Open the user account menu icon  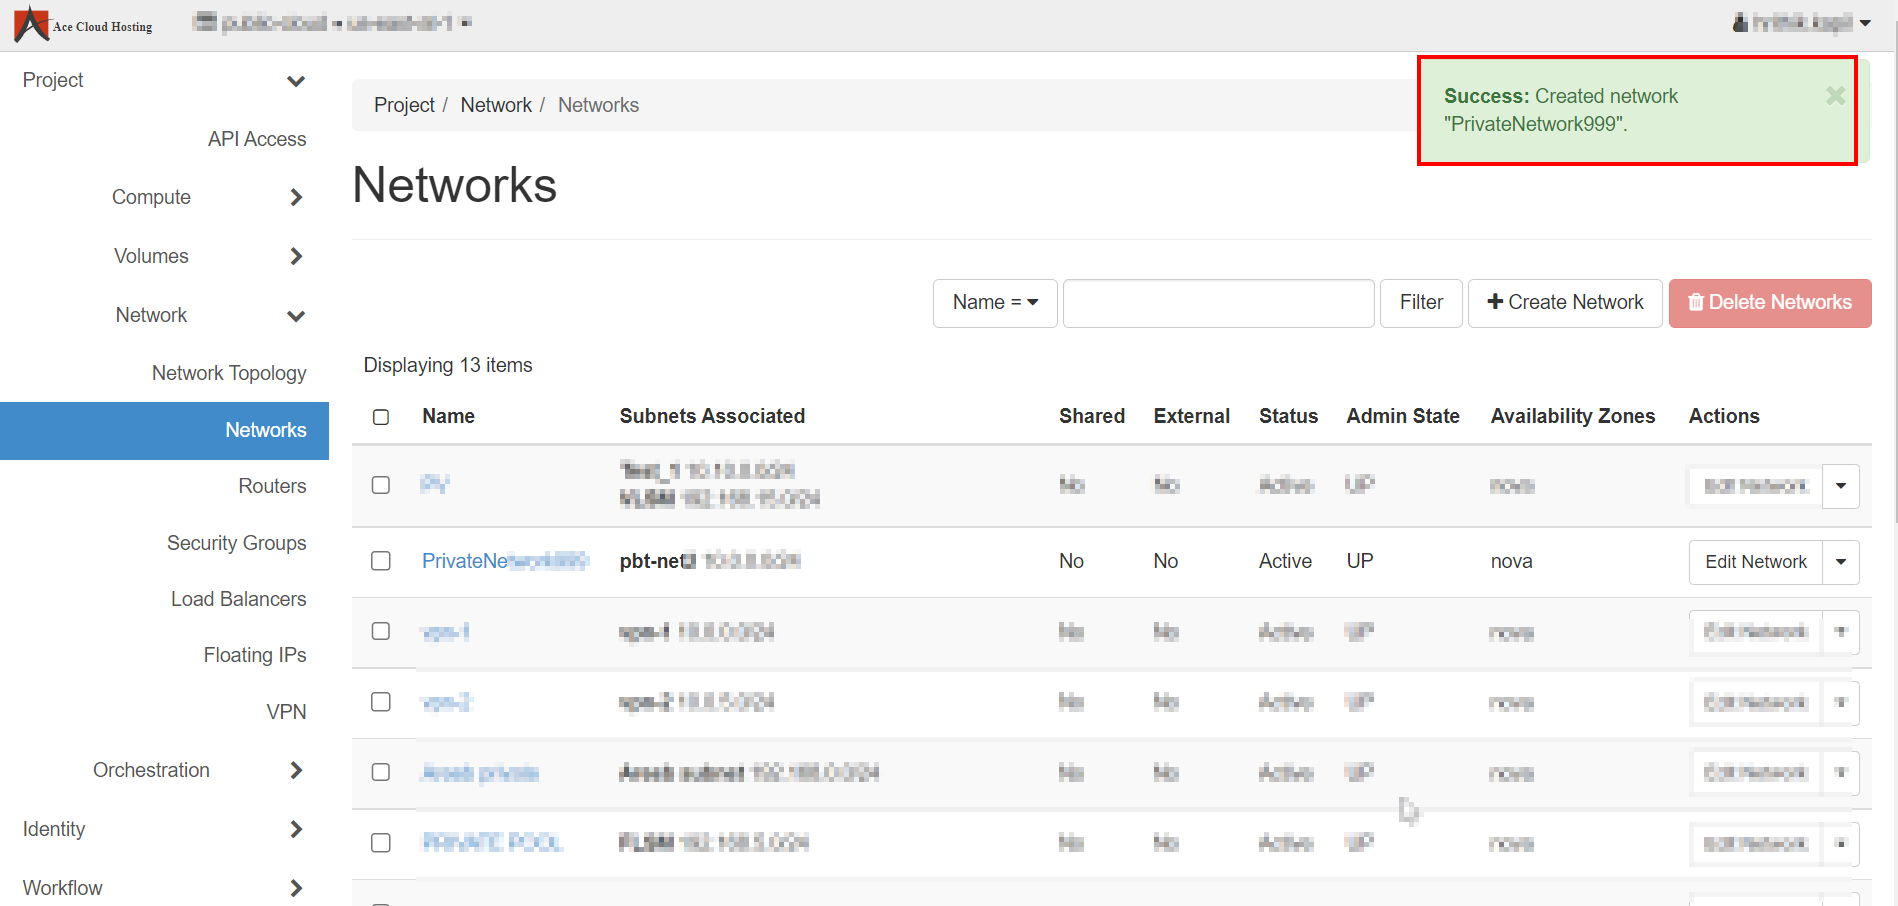1740,22
